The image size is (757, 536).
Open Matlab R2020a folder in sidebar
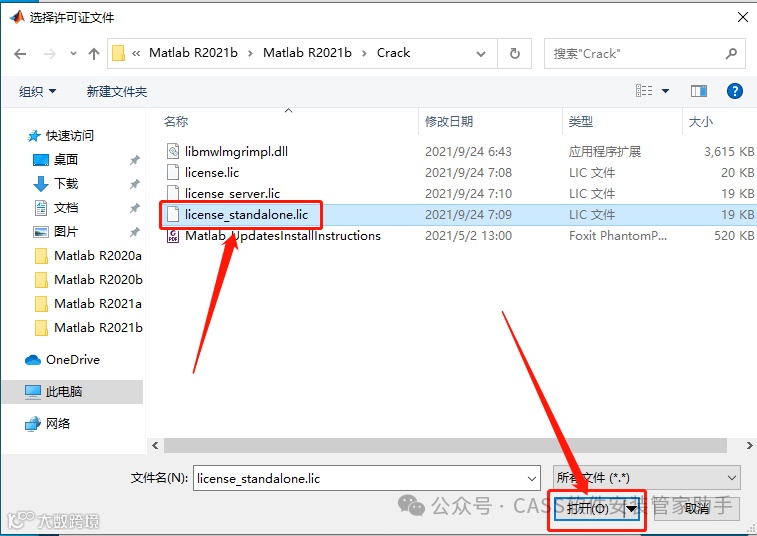coord(98,255)
